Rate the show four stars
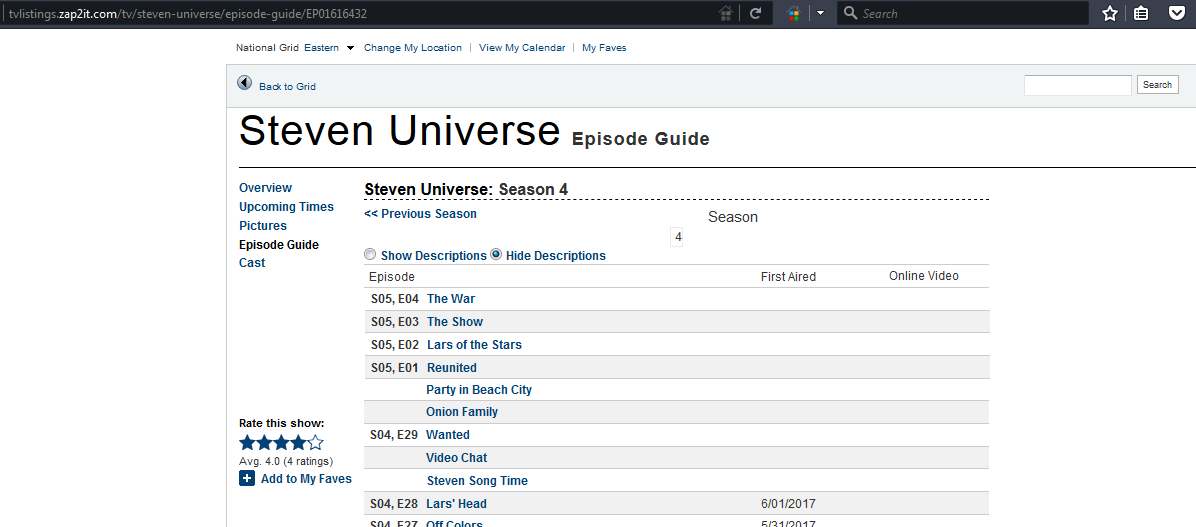 point(298,442)
